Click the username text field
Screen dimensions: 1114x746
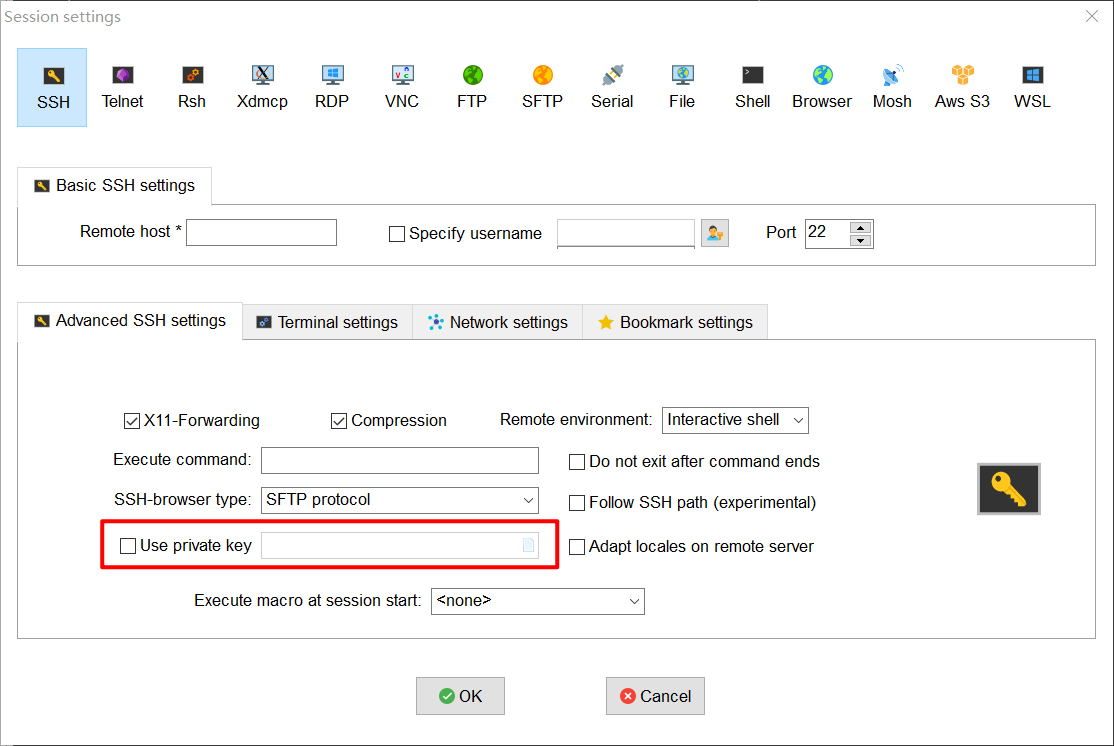pyautogui.click(x=626, y=233)
